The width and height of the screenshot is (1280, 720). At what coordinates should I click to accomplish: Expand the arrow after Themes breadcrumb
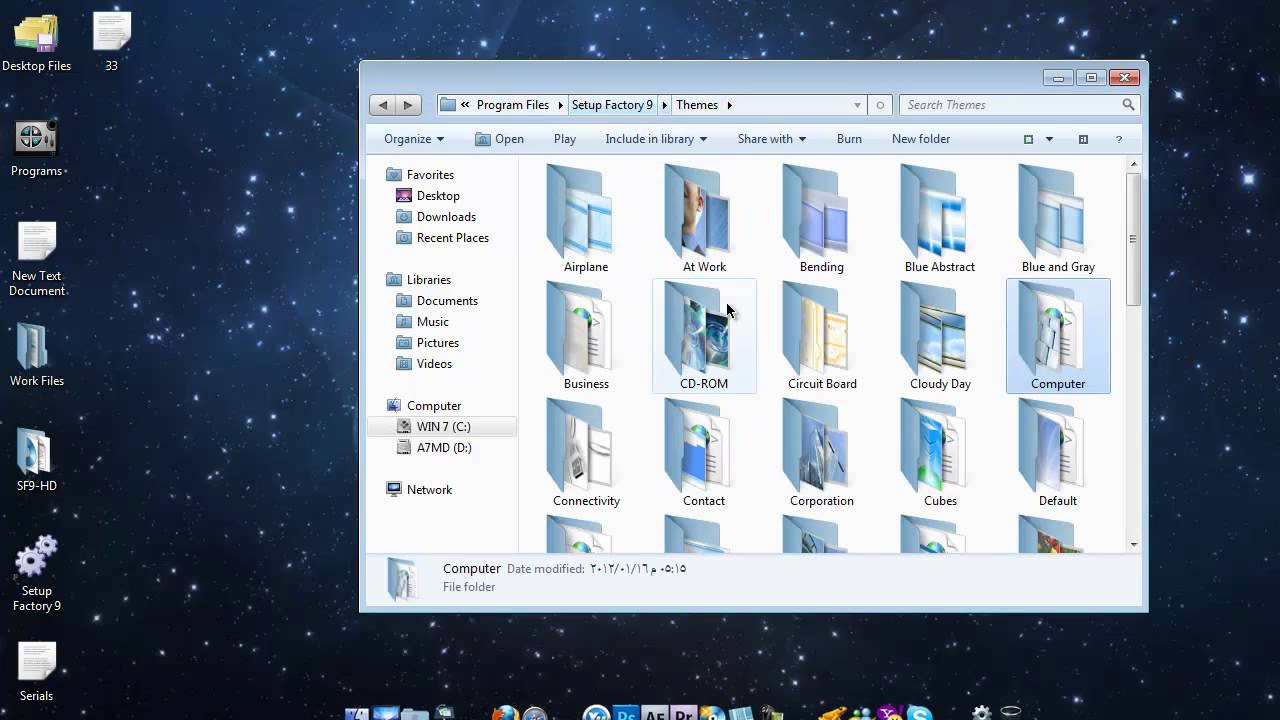point(730,105)
